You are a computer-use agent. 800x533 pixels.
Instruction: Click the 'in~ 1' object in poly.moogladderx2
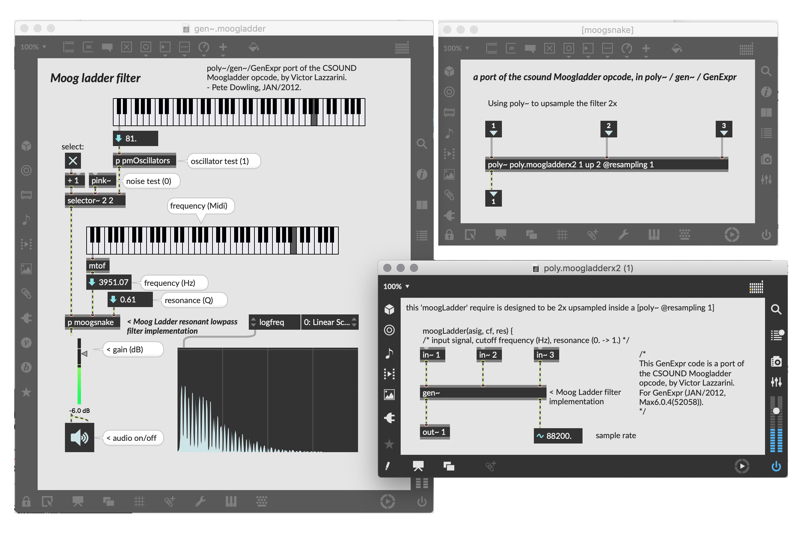click(x=432, y=355)
